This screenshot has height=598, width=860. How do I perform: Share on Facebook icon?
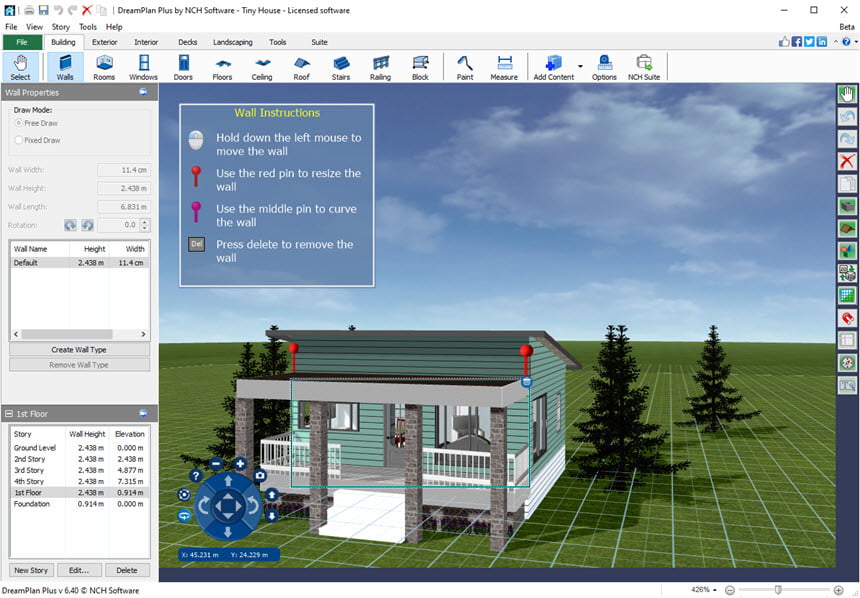coord(796,42)
